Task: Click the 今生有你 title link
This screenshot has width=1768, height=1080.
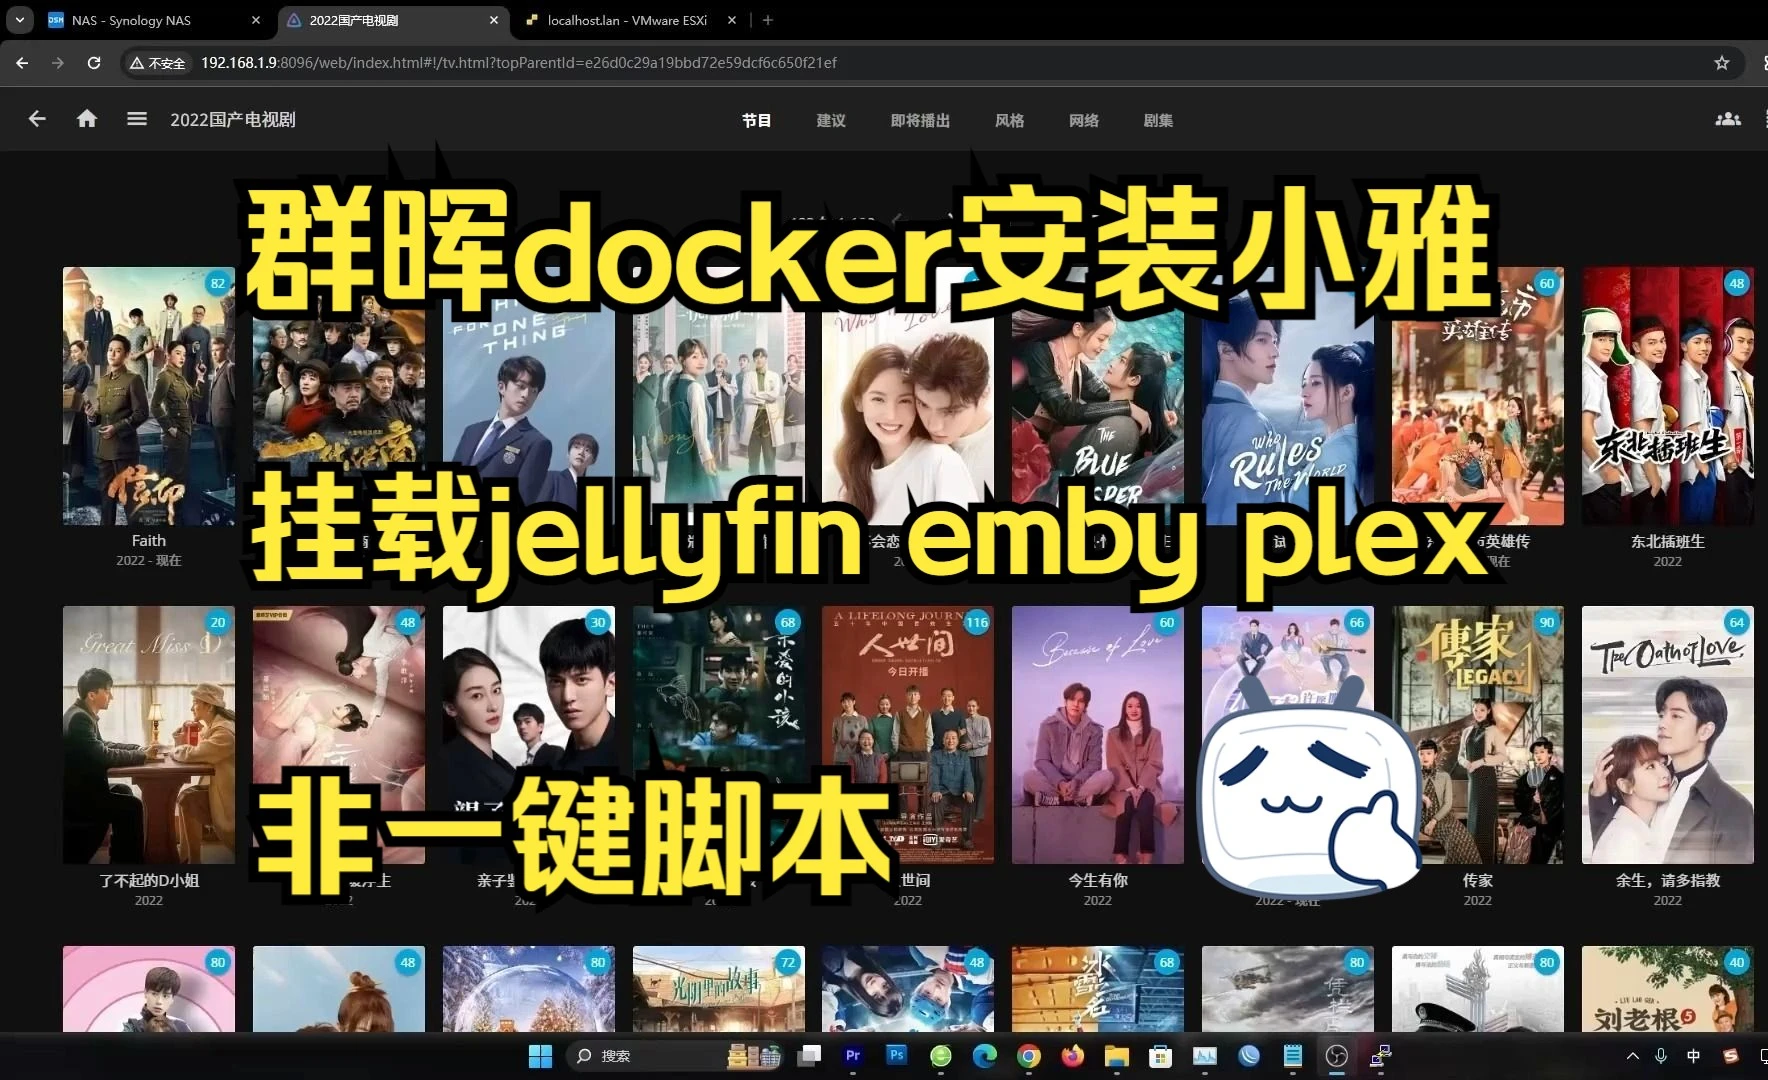Action: (1098, 880)
